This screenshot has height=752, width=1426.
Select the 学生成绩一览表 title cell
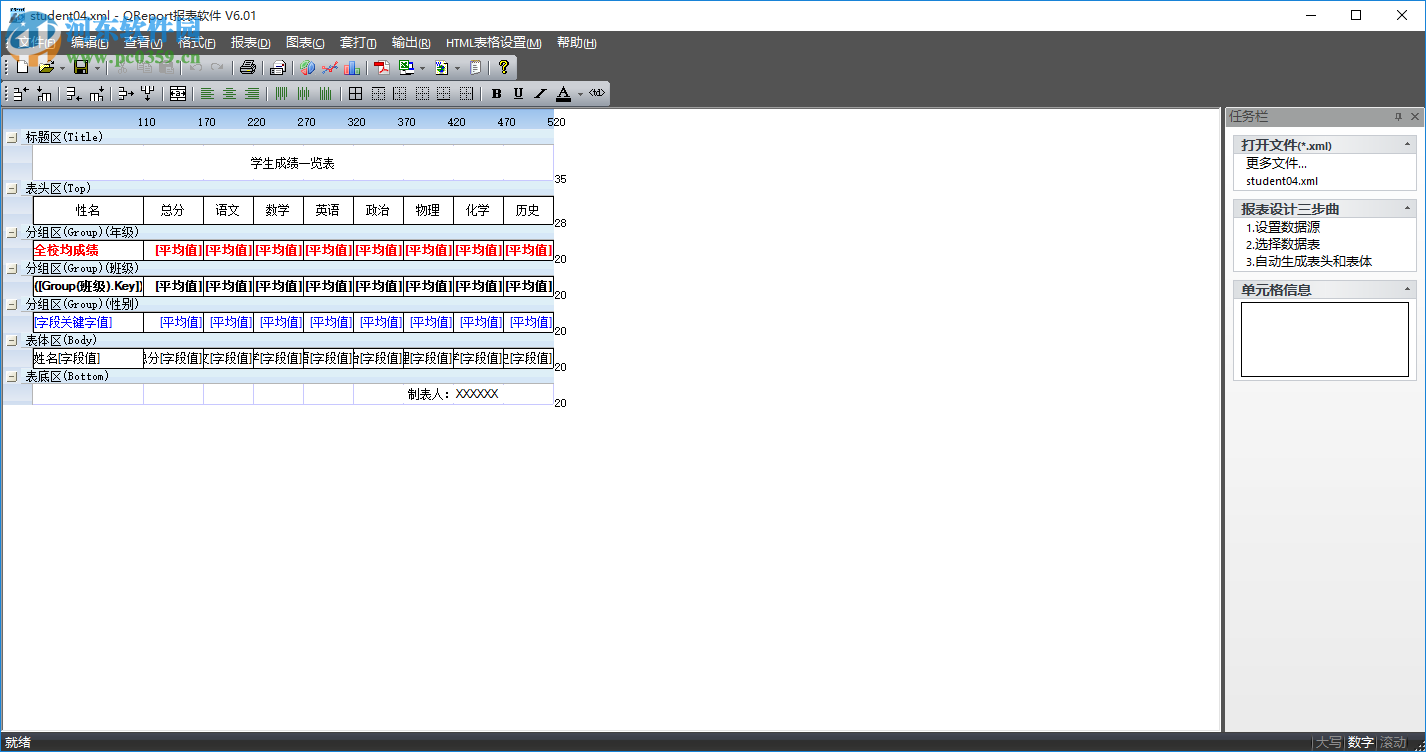click(x=293, y=163)
